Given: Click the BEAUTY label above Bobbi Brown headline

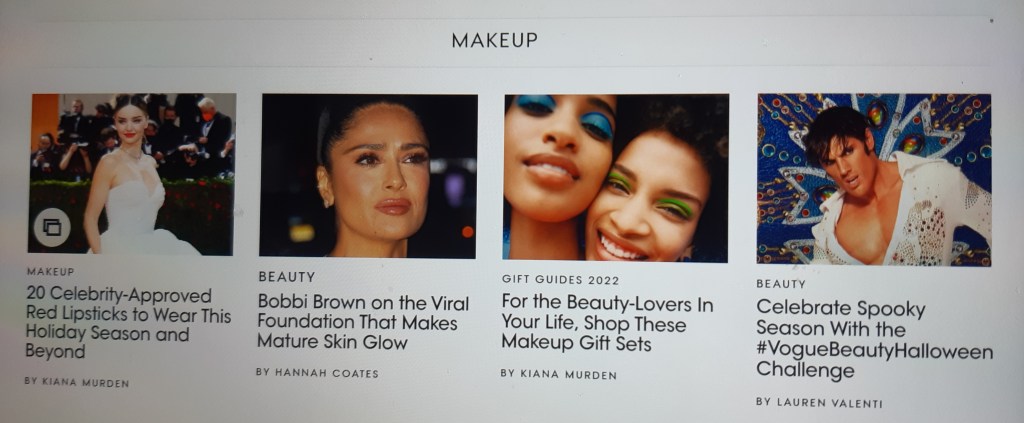Looking at the screenshot, I should pos(287,277).
